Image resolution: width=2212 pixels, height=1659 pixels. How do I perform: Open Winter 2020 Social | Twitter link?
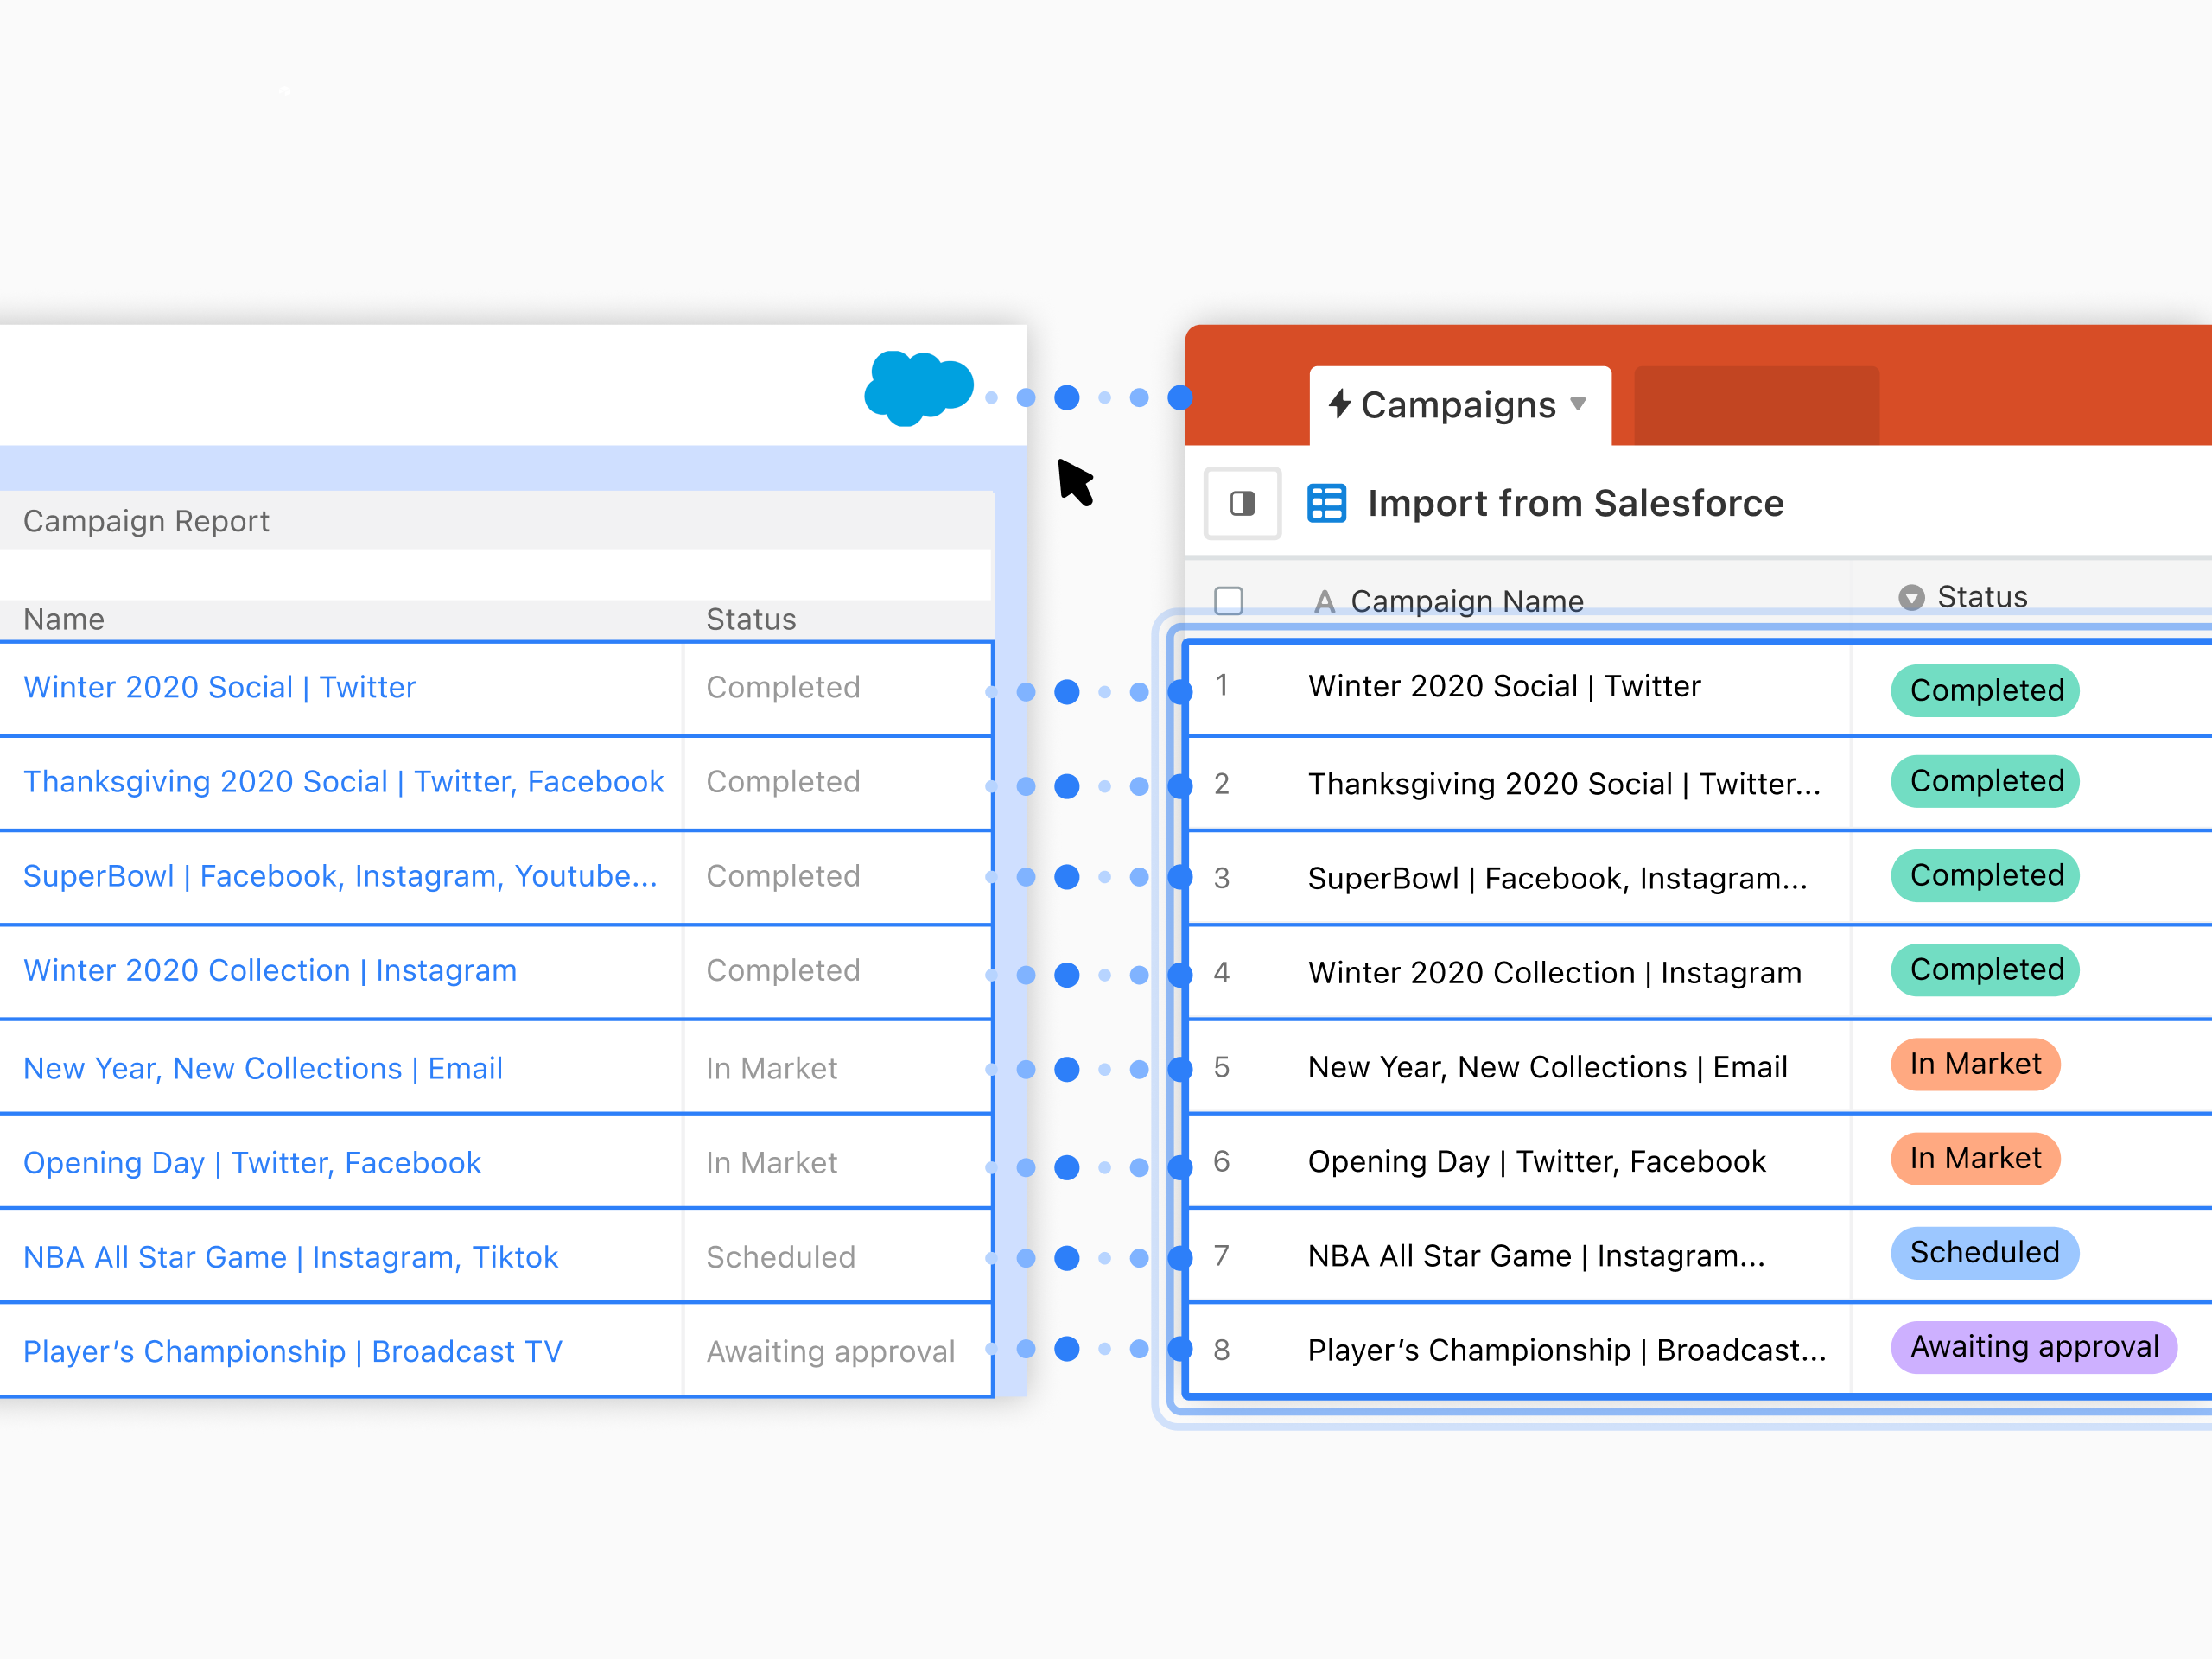(219, 687)
